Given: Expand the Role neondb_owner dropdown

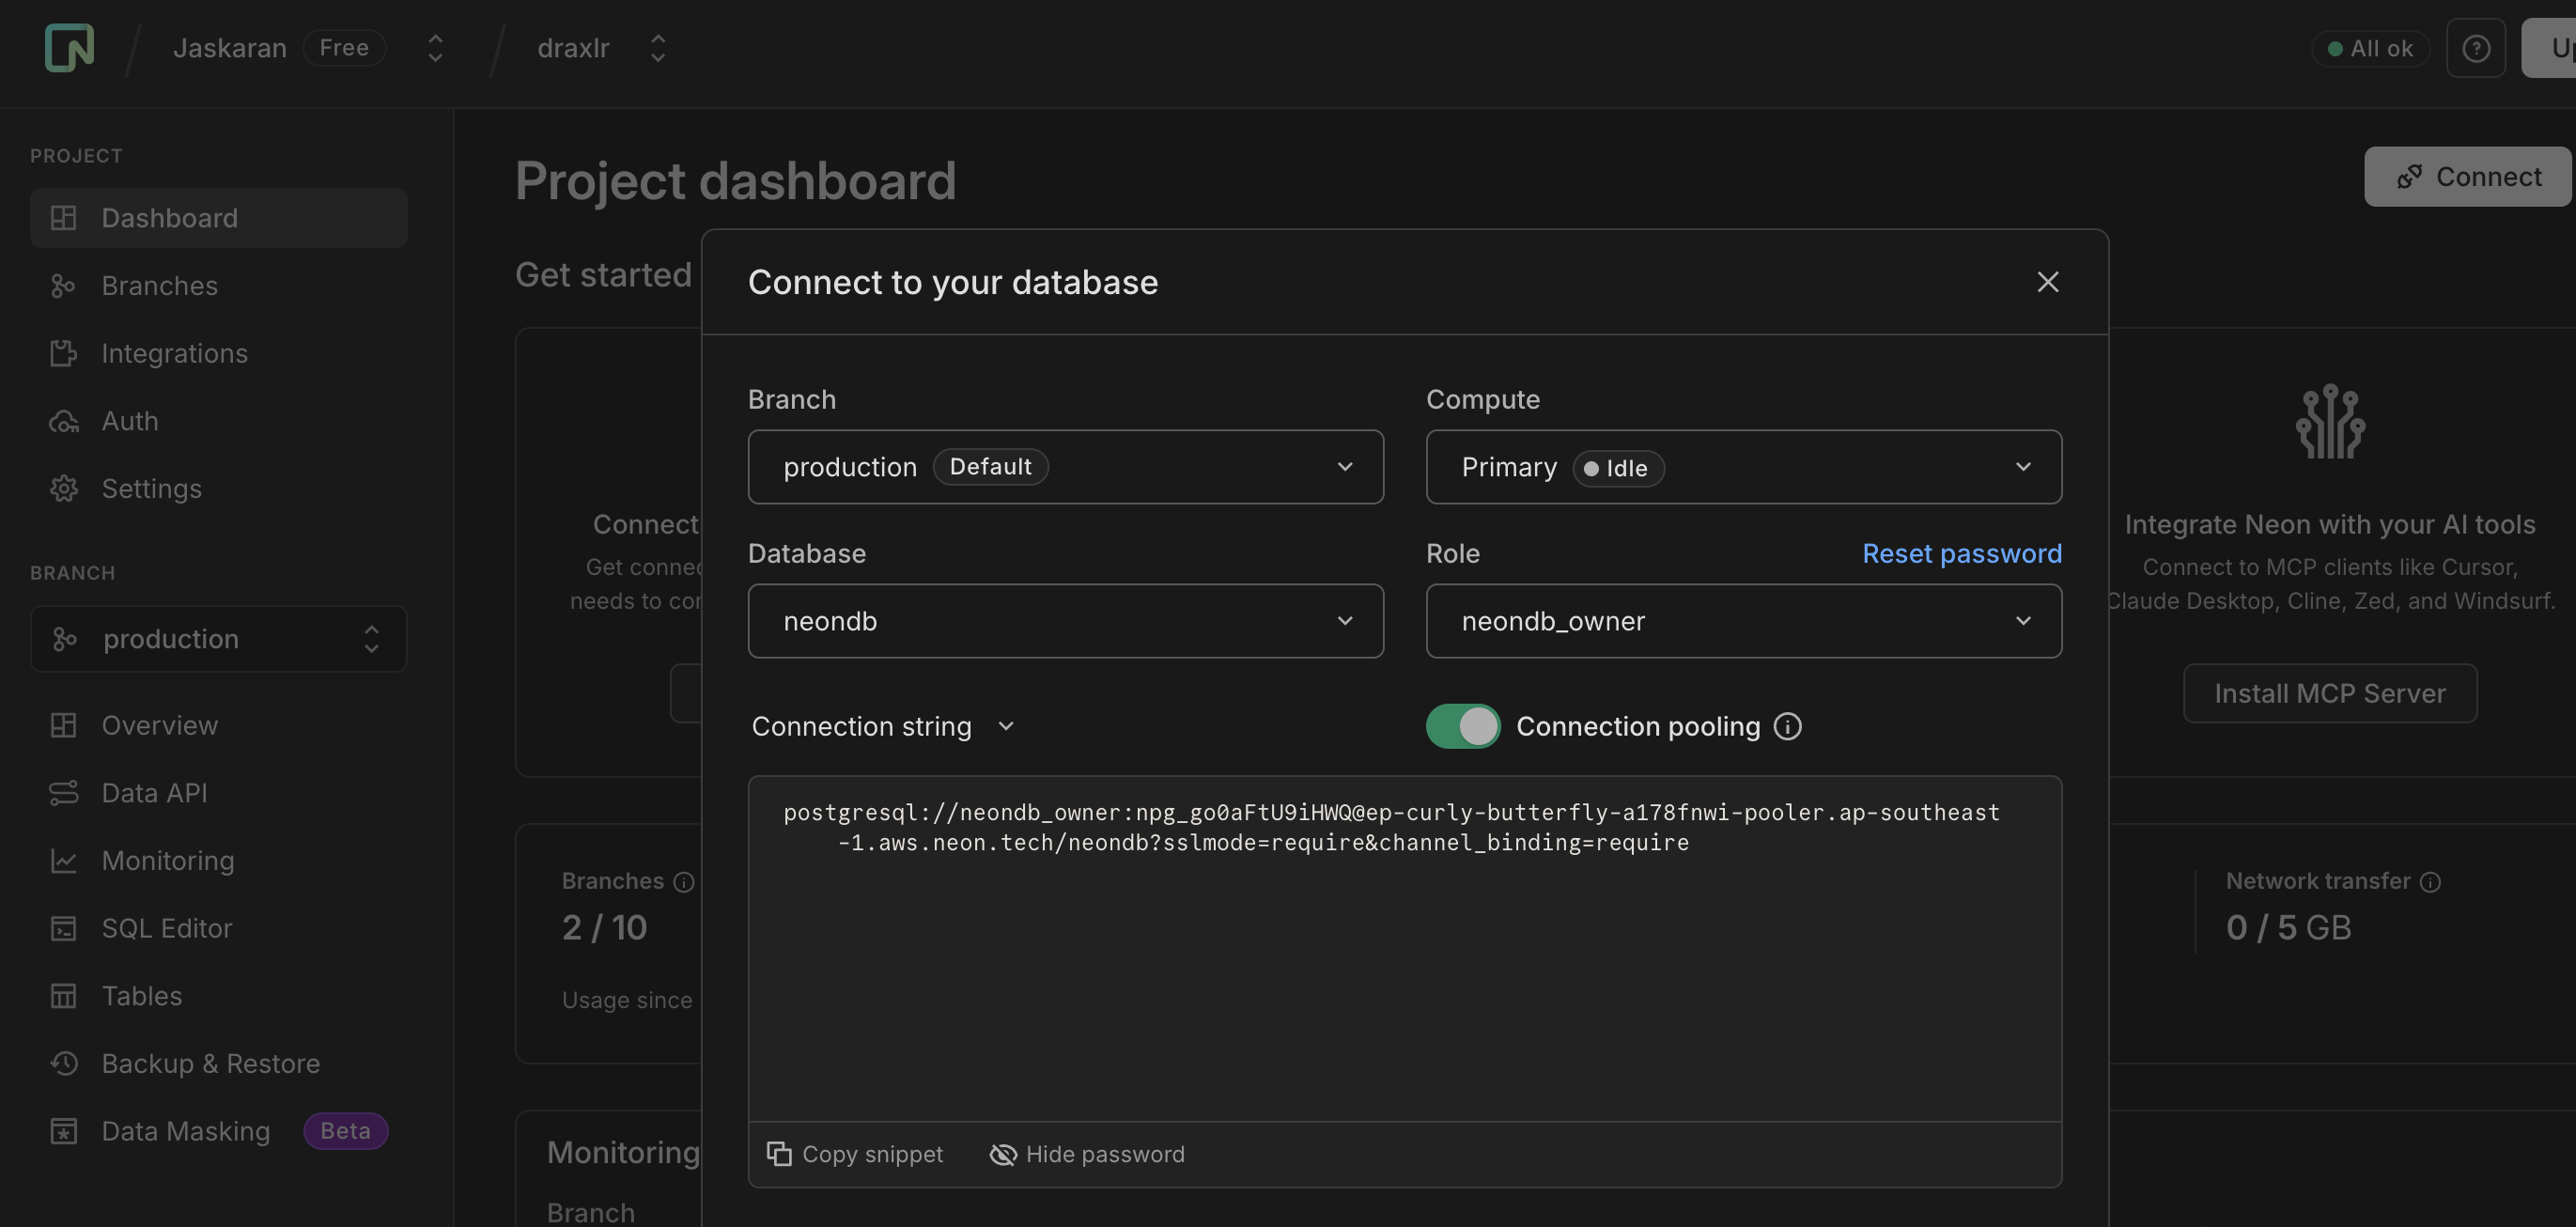Looking at the screenshot, I should (1743, 621).
